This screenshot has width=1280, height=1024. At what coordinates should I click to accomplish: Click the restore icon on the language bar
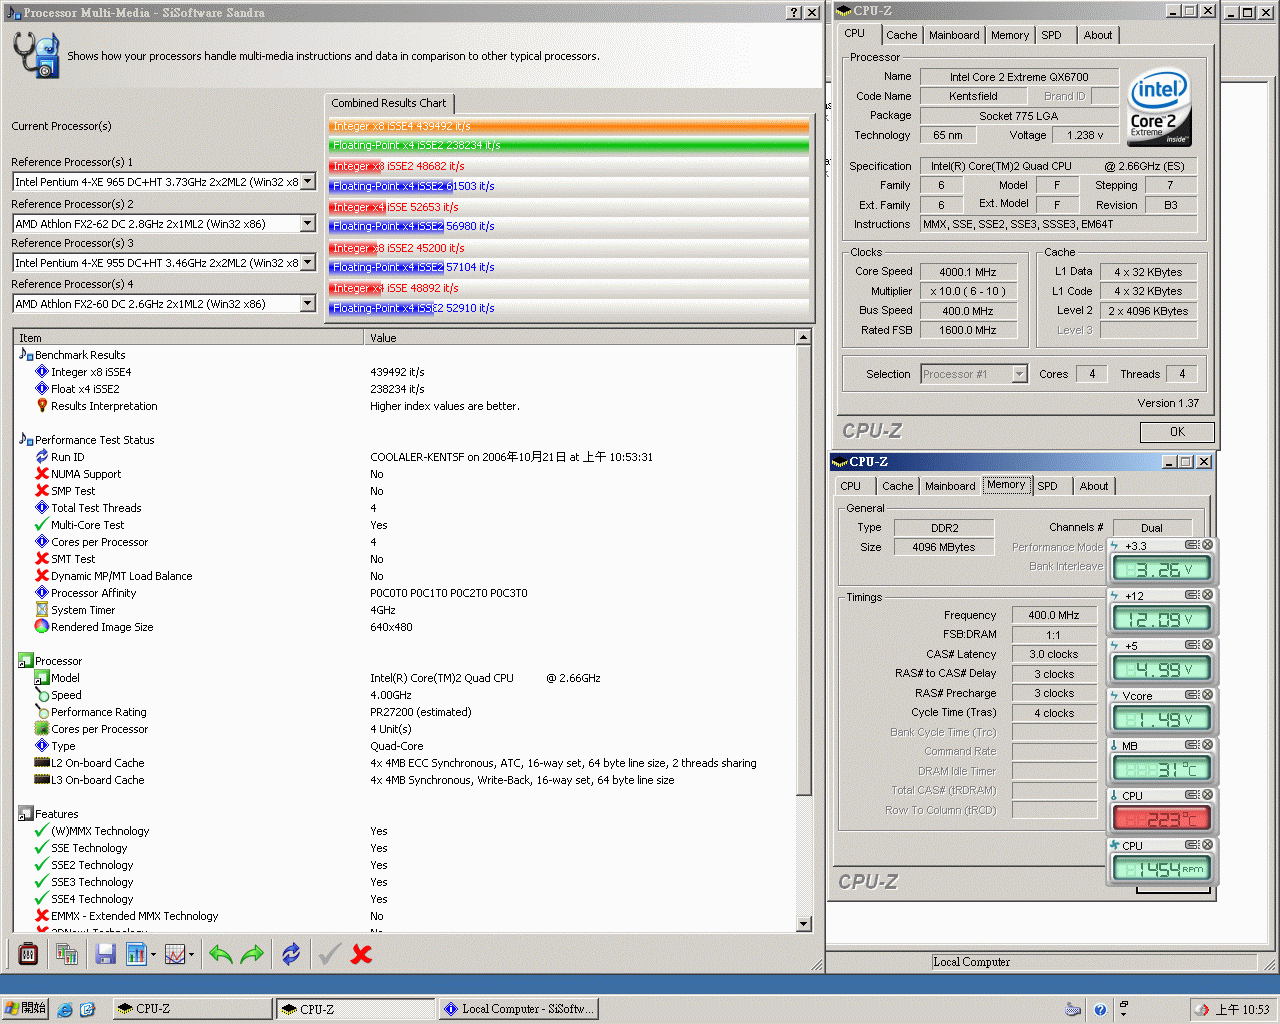[1123, 1003]
